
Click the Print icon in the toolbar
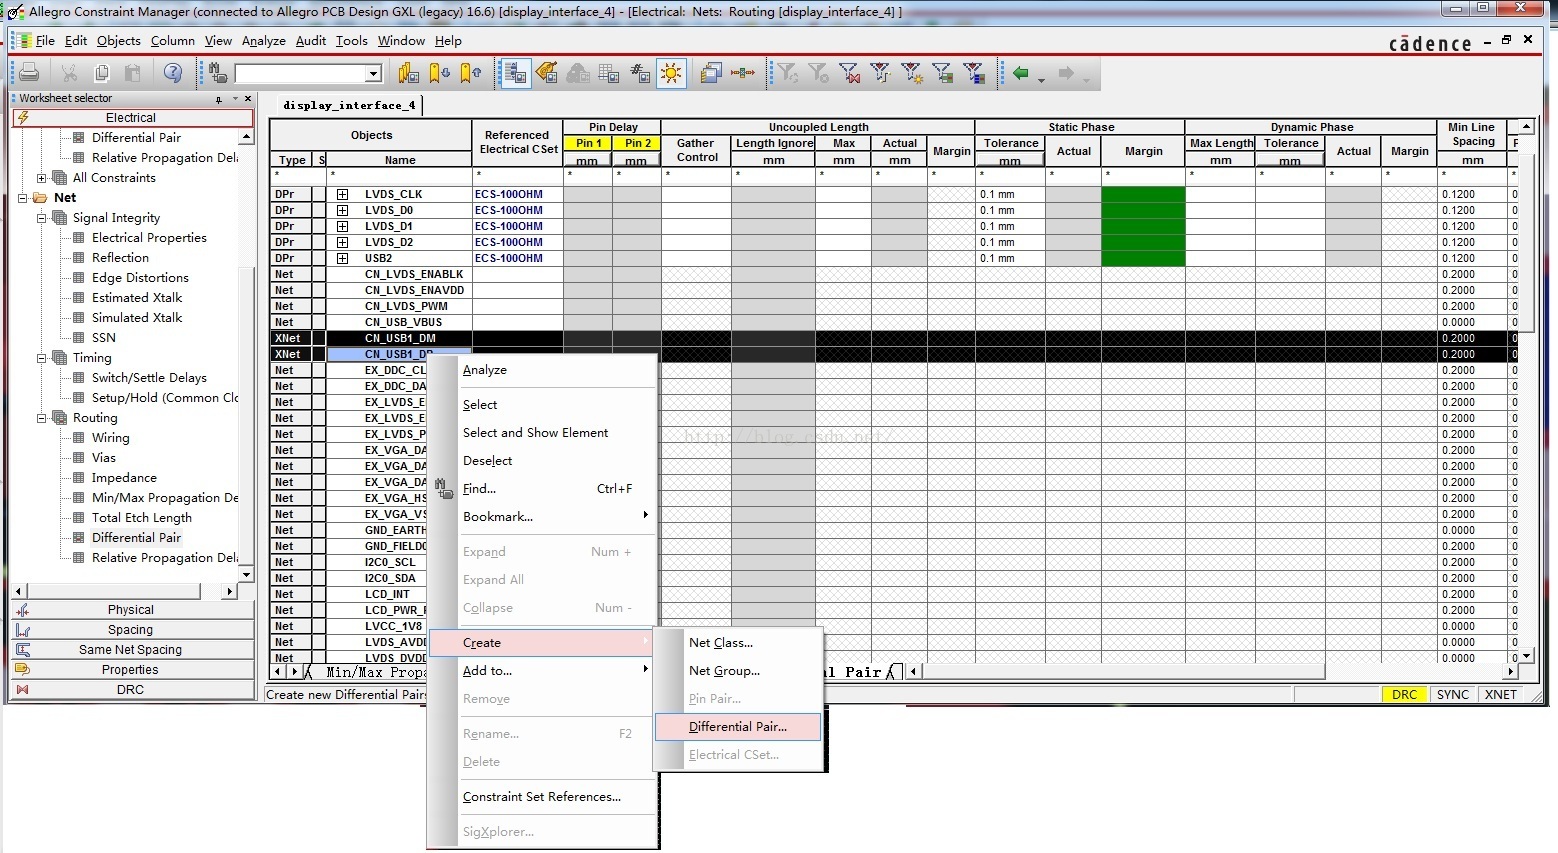29,73
